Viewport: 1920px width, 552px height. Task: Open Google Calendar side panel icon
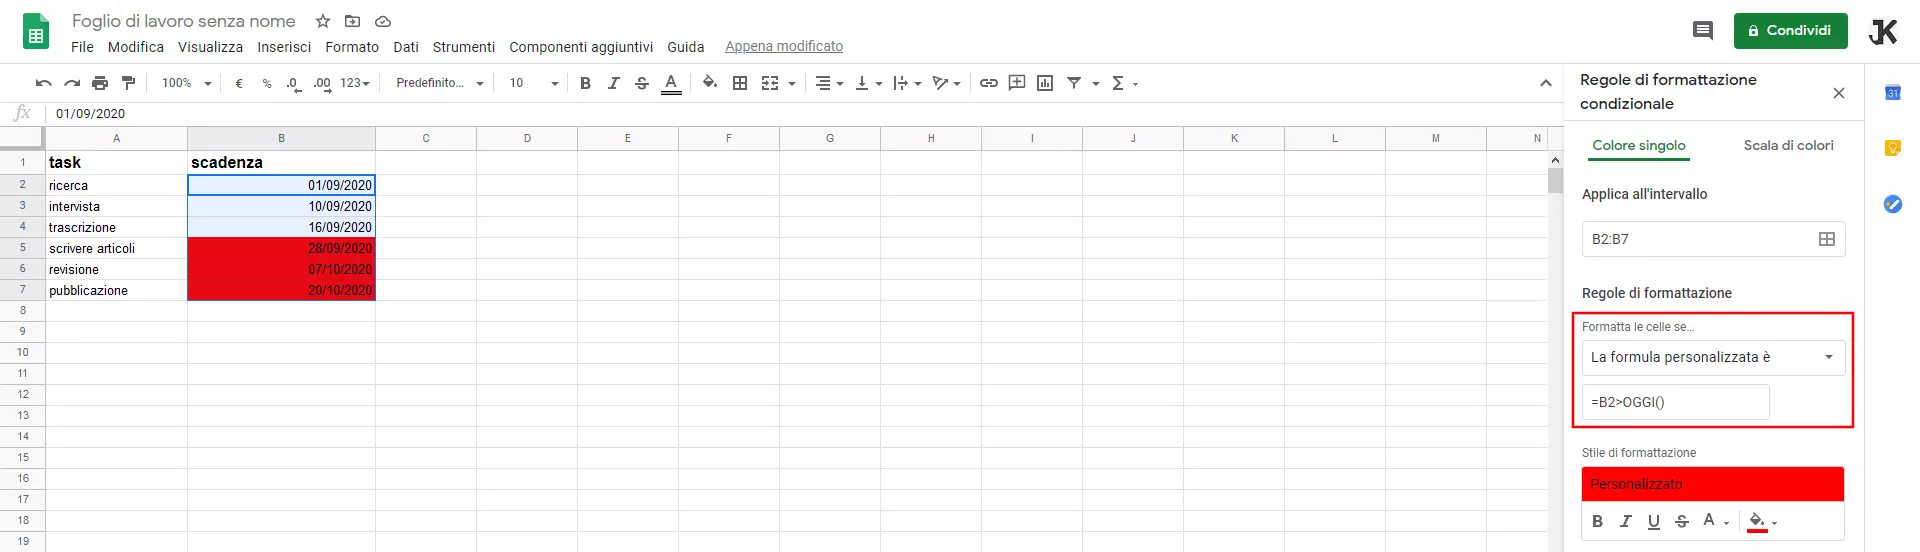pyautogui.click(x=1892, y=93)
